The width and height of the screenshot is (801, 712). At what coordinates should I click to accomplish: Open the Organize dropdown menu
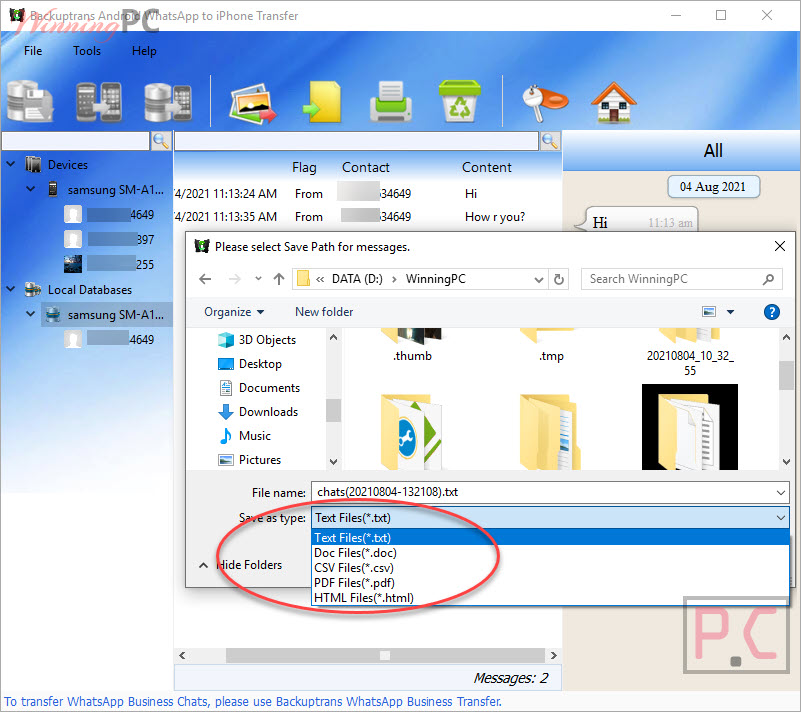234,312
